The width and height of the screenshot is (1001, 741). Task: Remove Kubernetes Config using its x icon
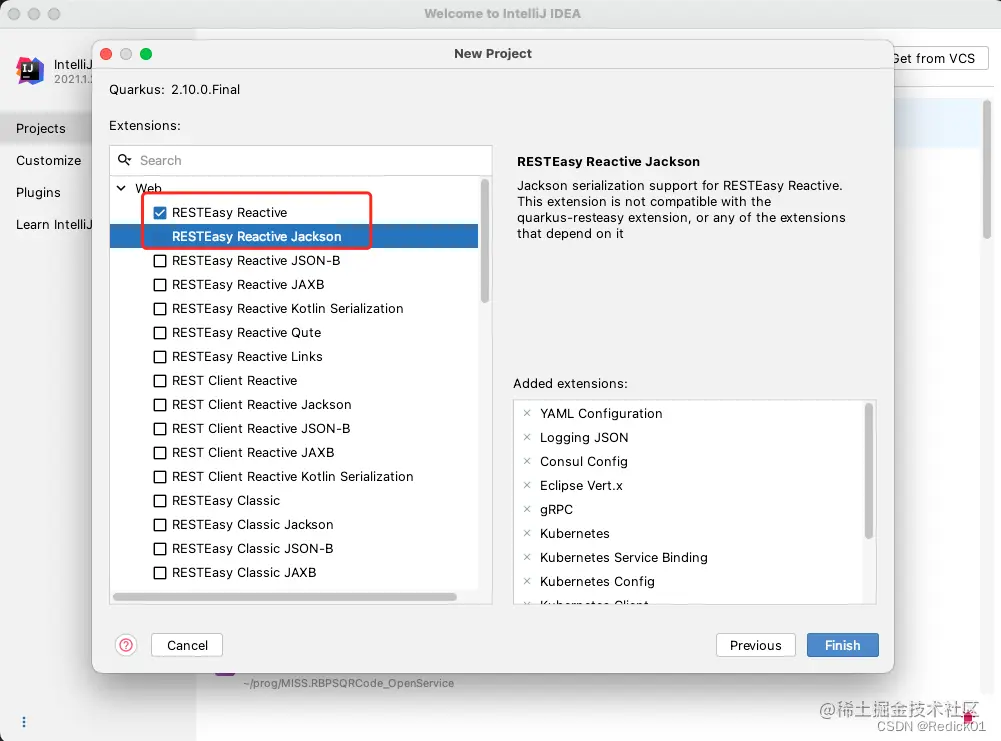(x=527, y=581)
